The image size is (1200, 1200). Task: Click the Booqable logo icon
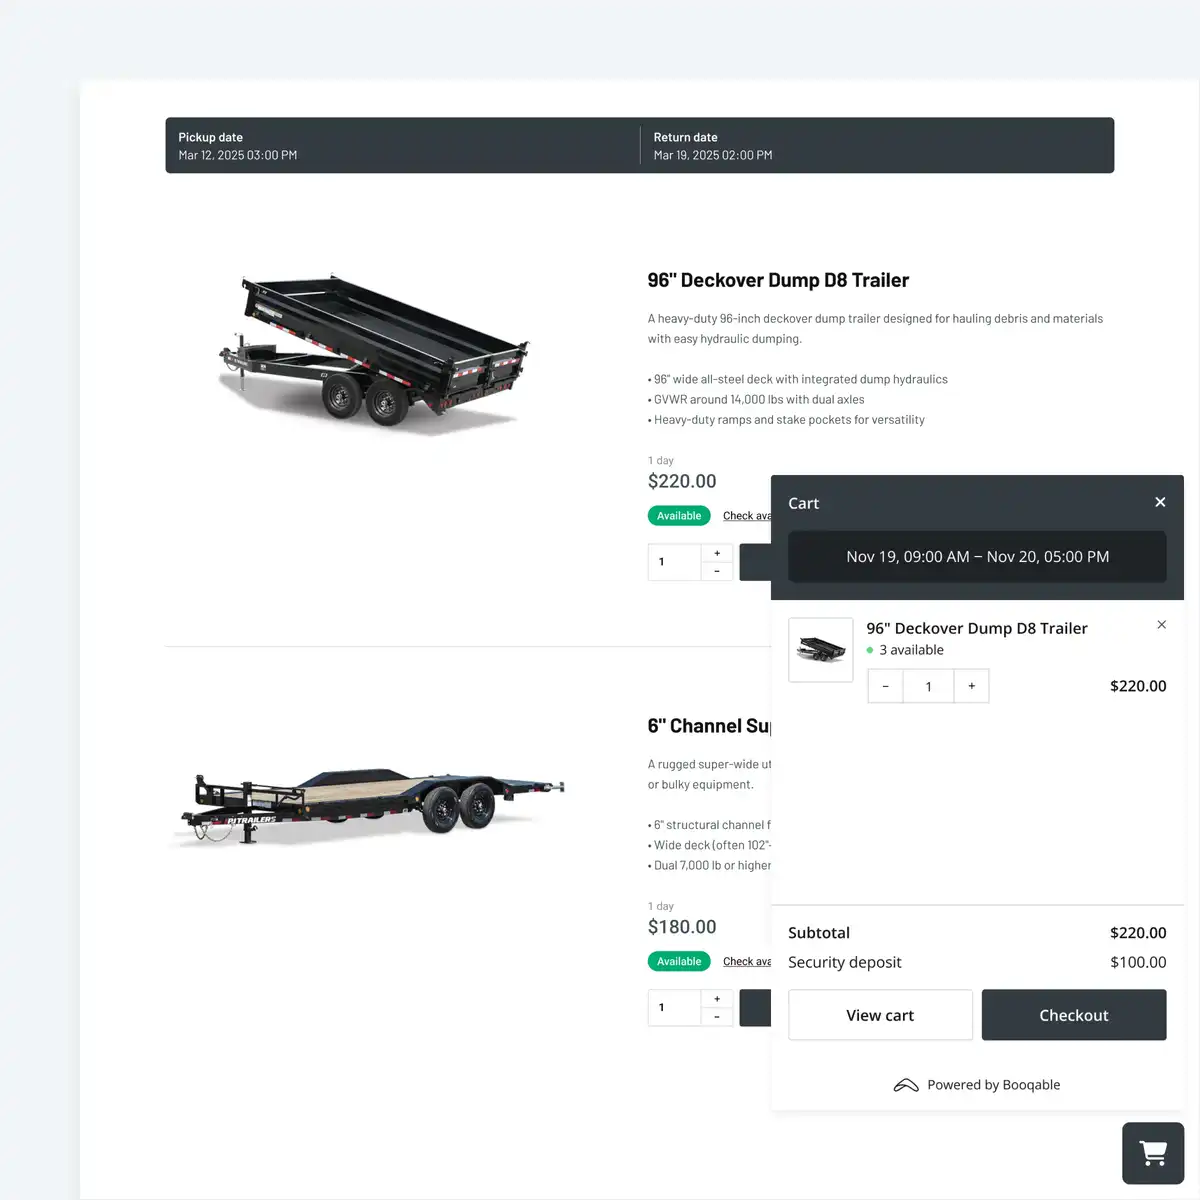pyautogui.click(x=906, y=1085)
